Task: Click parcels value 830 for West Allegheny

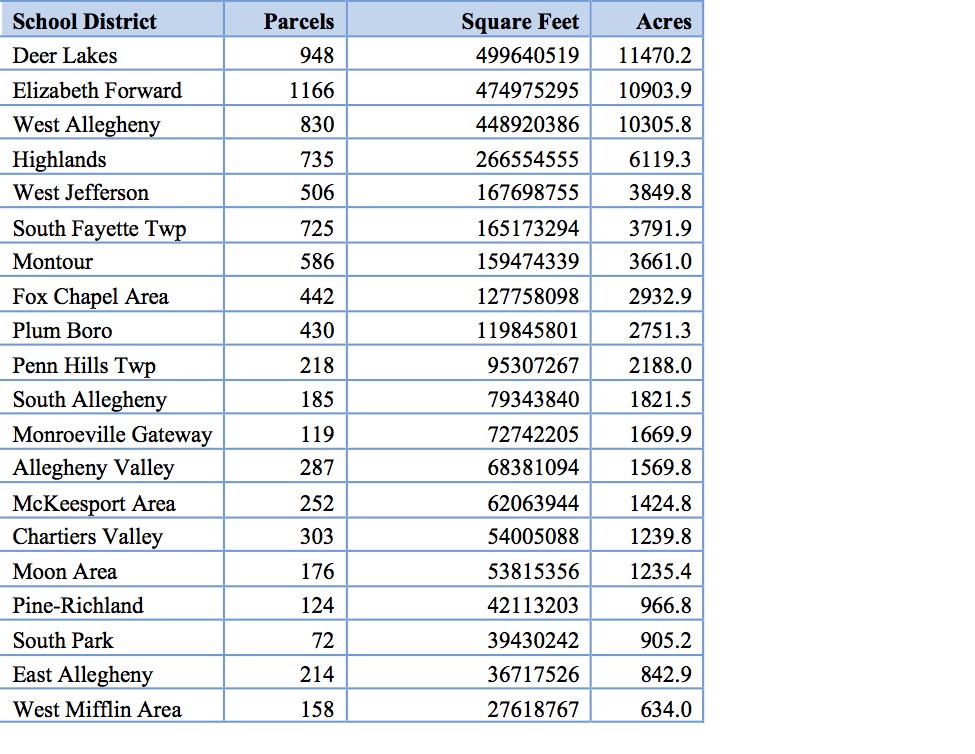Action: click(317, 125)
